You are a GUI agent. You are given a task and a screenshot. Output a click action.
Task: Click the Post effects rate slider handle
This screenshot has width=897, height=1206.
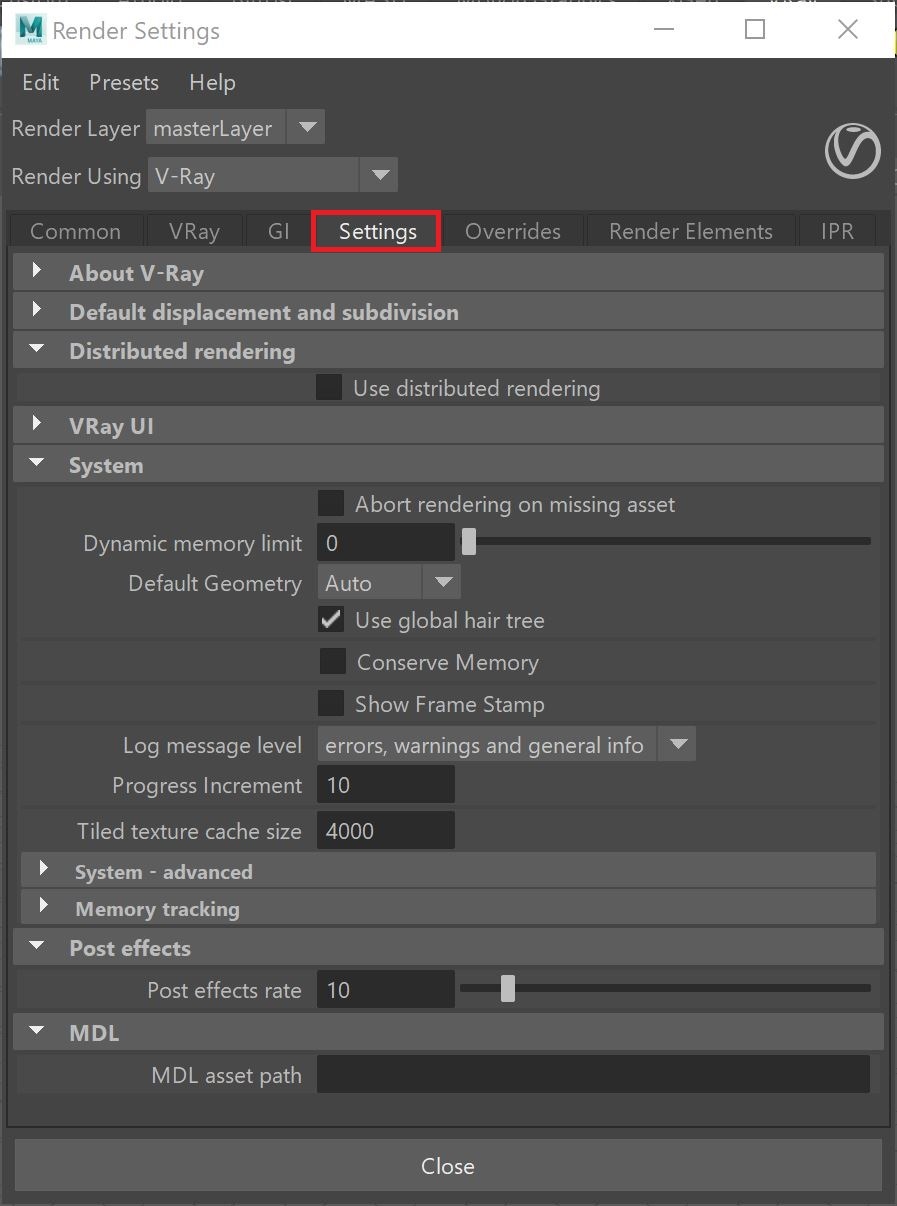508,989
